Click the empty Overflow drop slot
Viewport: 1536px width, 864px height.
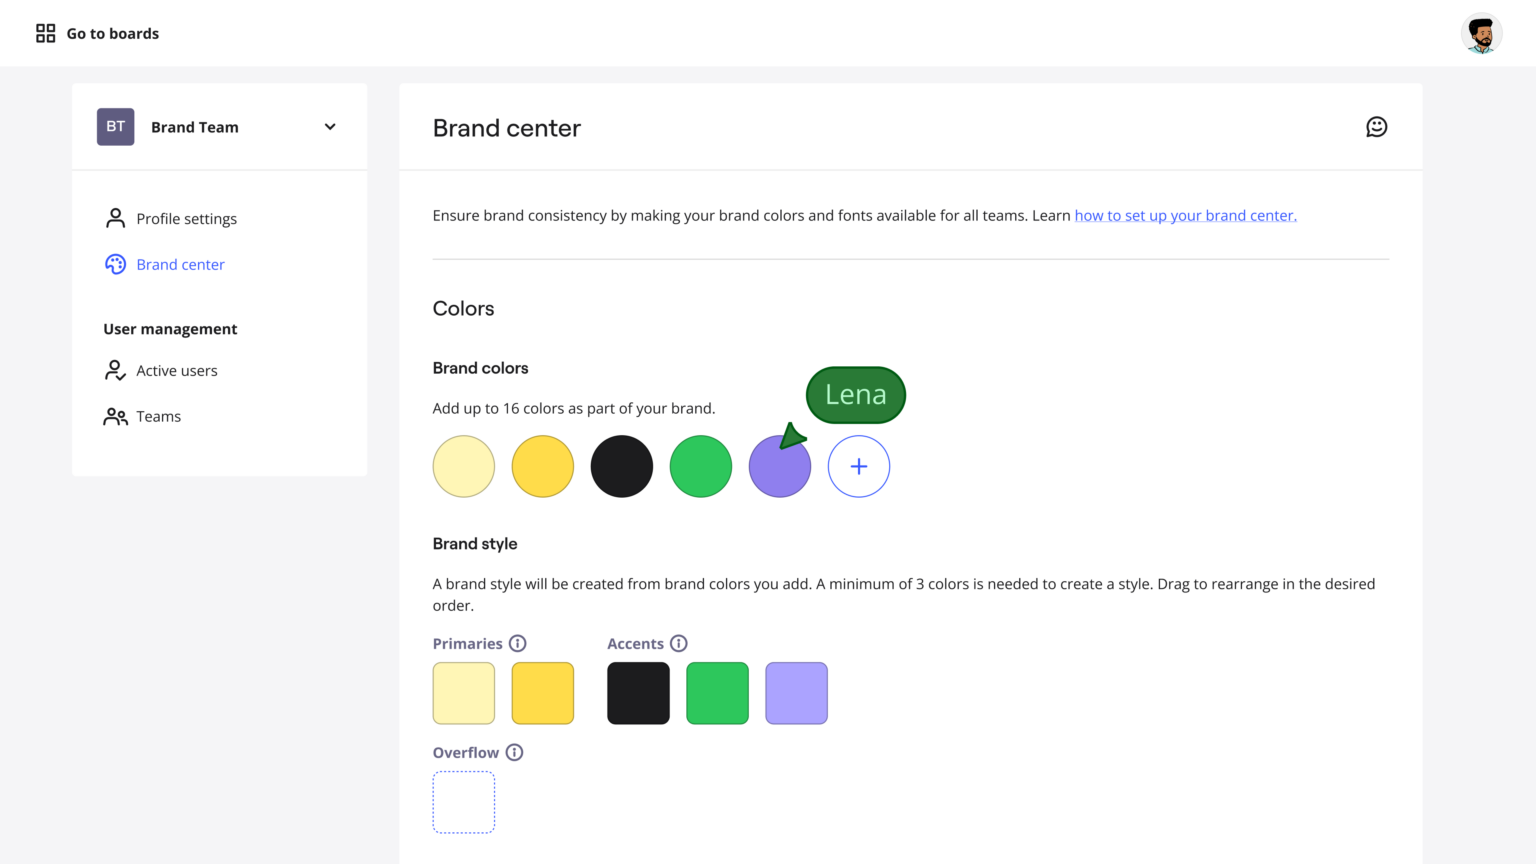coord(464,802)
